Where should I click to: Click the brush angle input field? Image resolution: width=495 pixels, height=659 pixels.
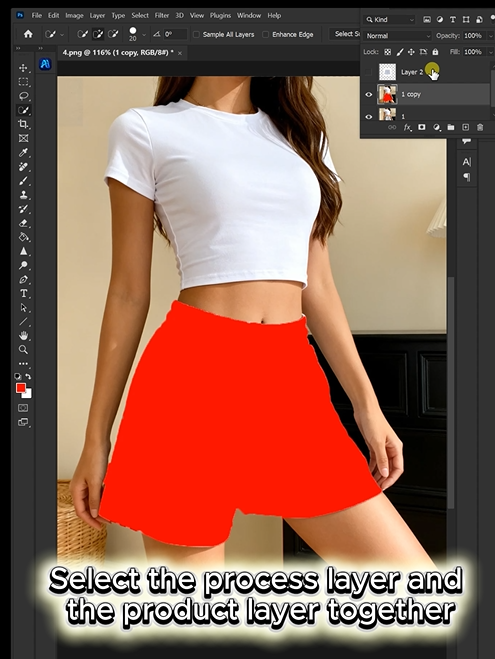[175, 34]
